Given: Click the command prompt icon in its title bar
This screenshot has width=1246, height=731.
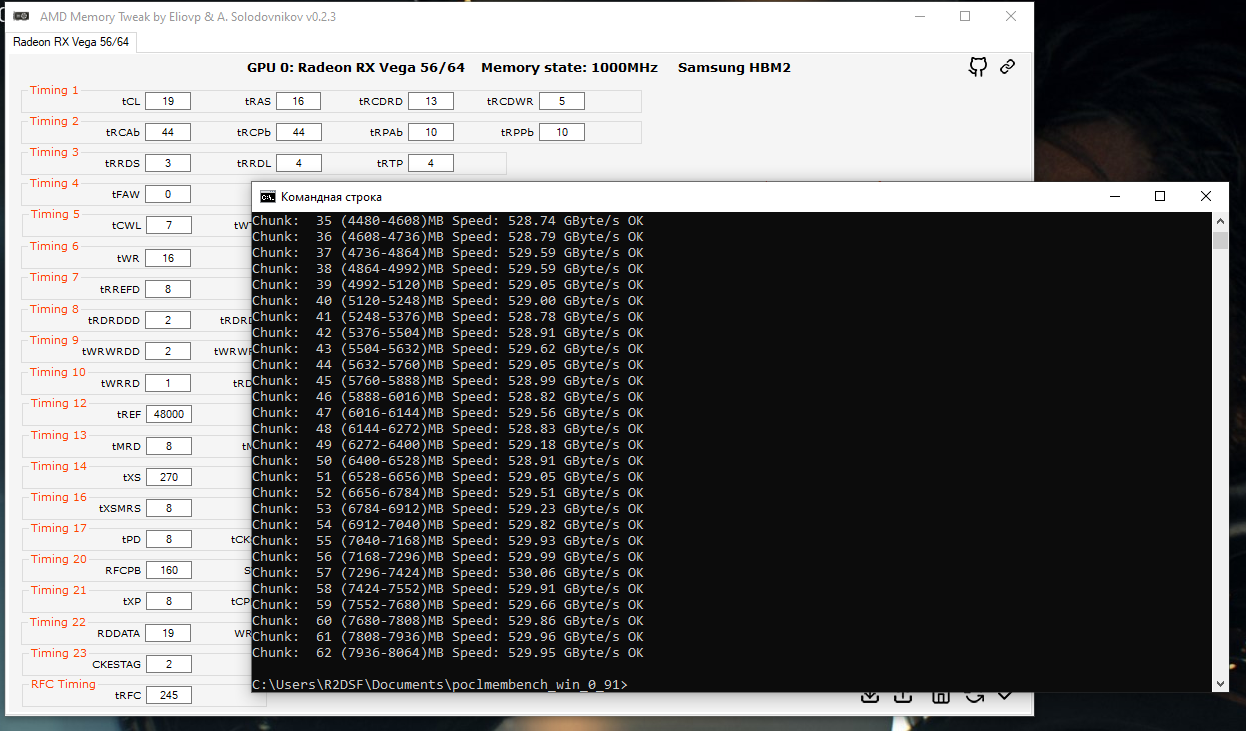Looking at the screenshot, I should (268, 197).
